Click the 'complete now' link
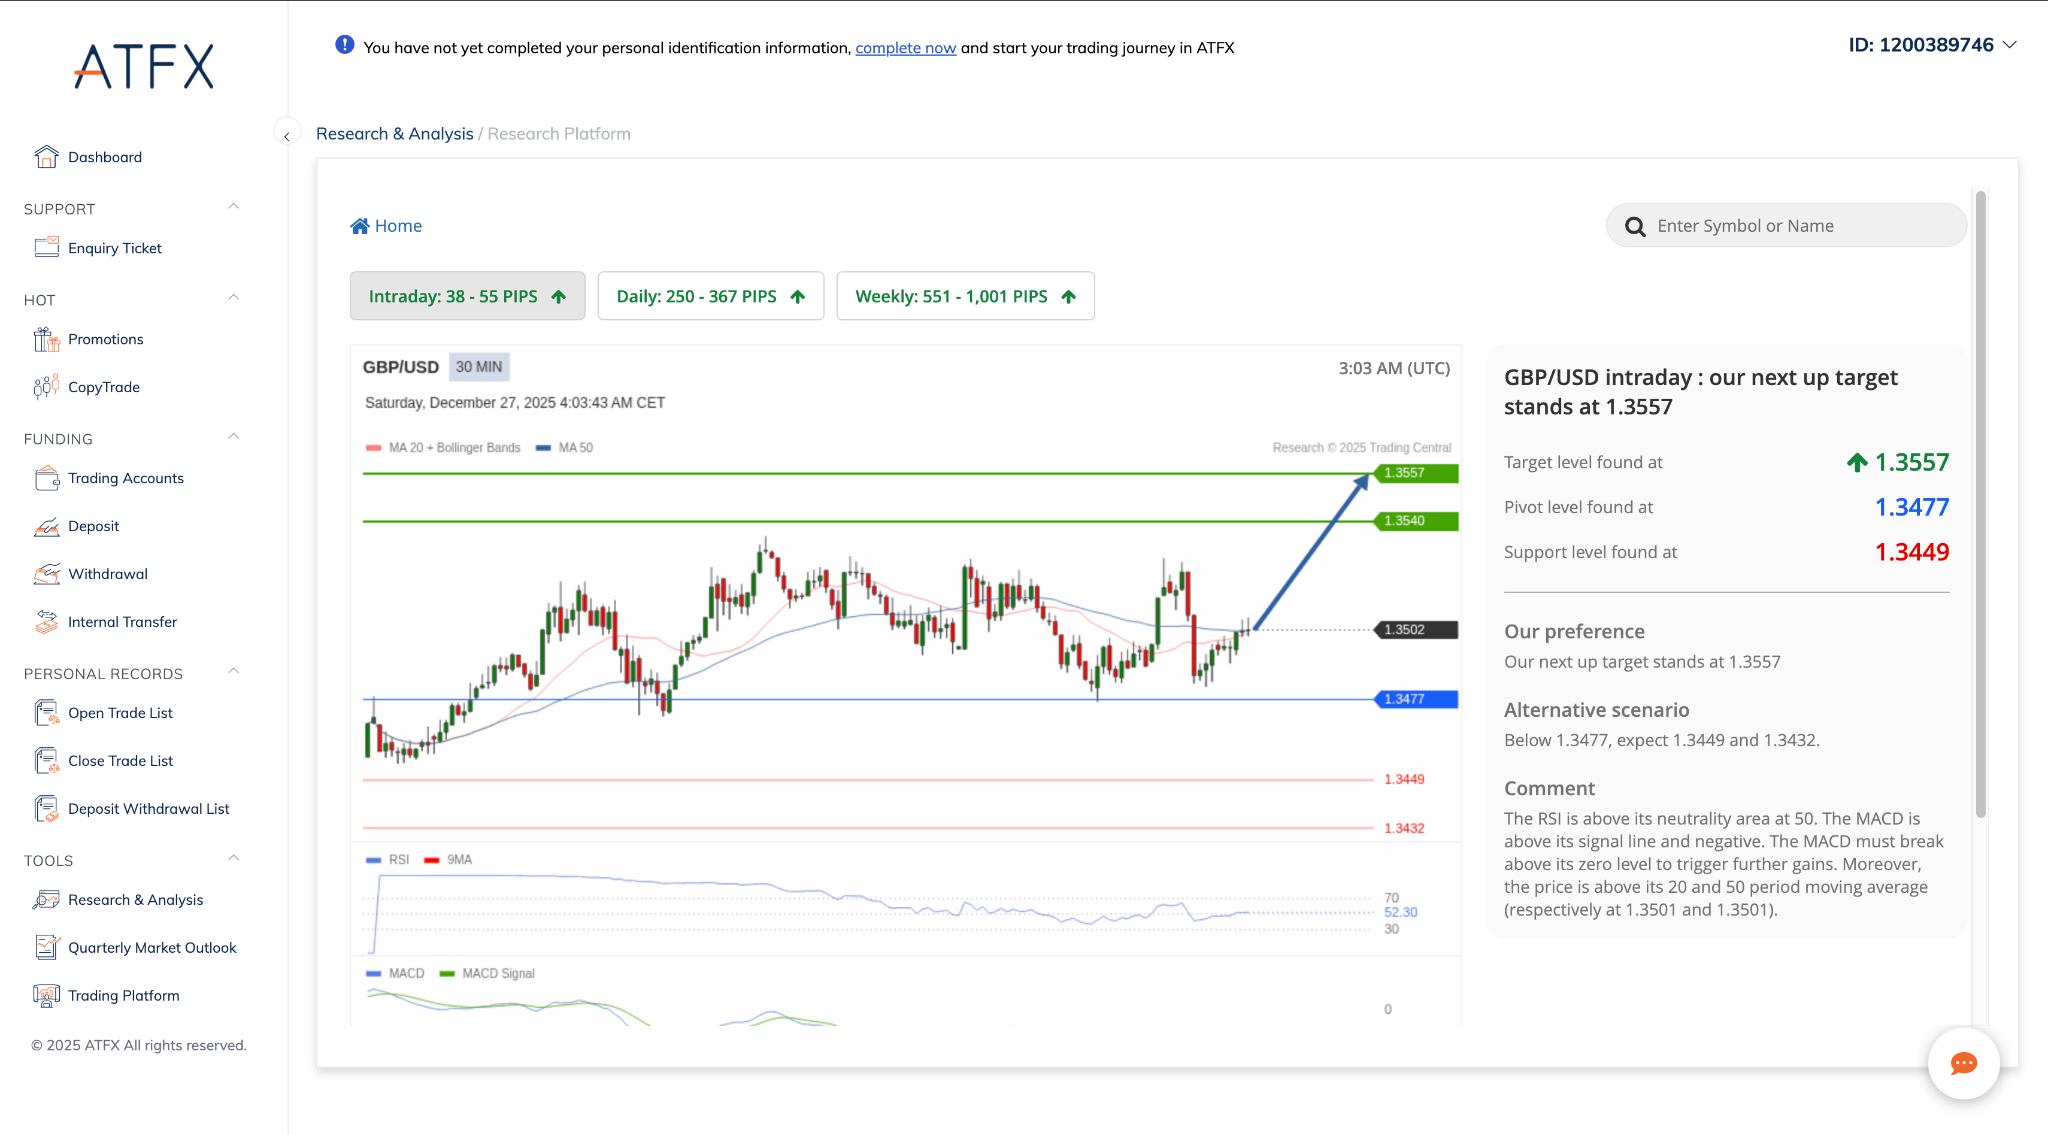This screenshot has width=2048, height=1135. (906, 48)
